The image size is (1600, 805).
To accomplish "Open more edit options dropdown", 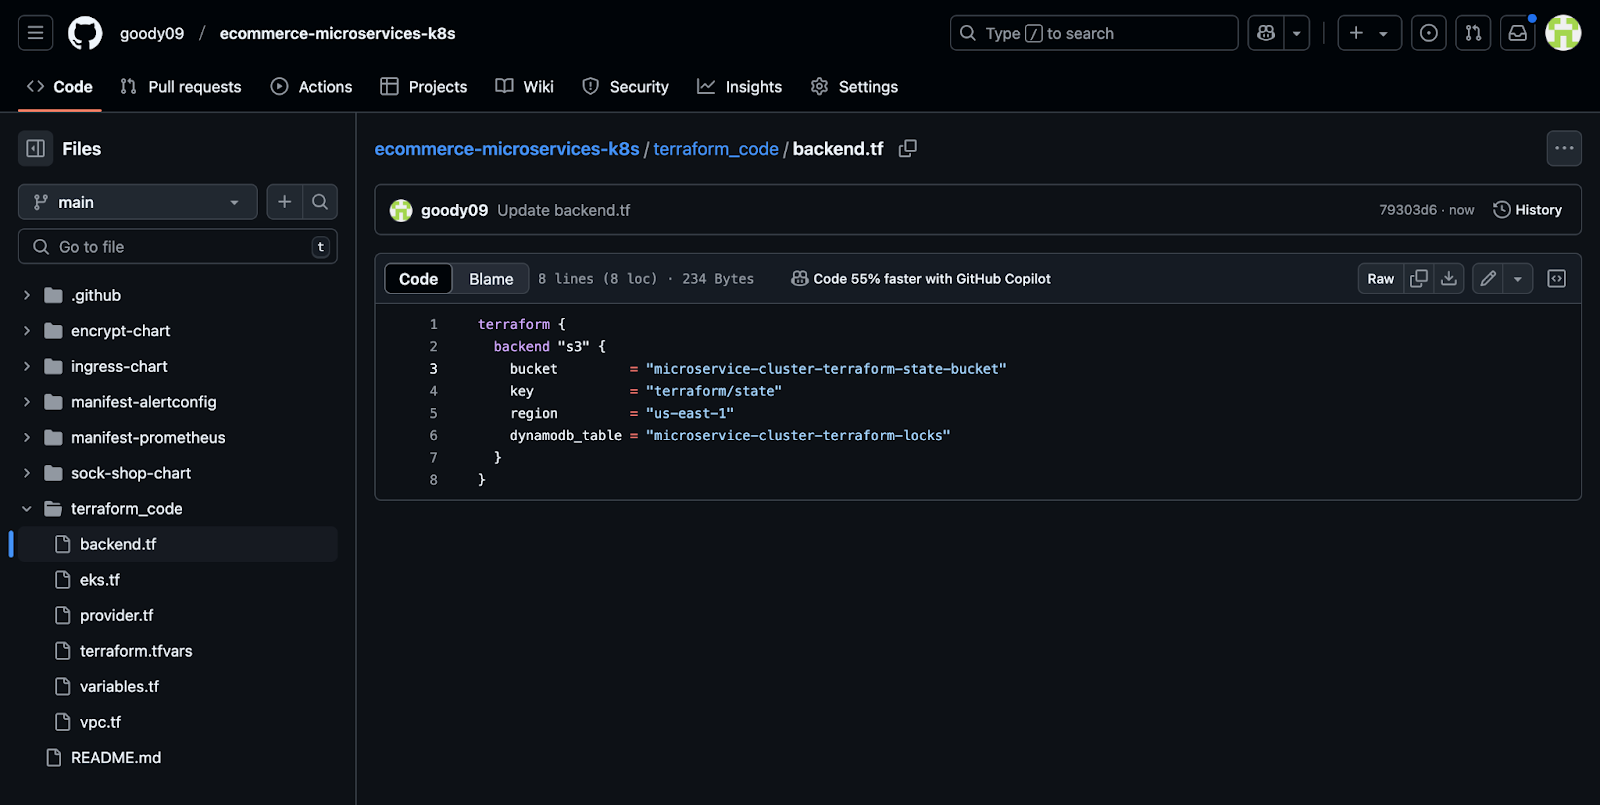I will [x=1518, y=279].
